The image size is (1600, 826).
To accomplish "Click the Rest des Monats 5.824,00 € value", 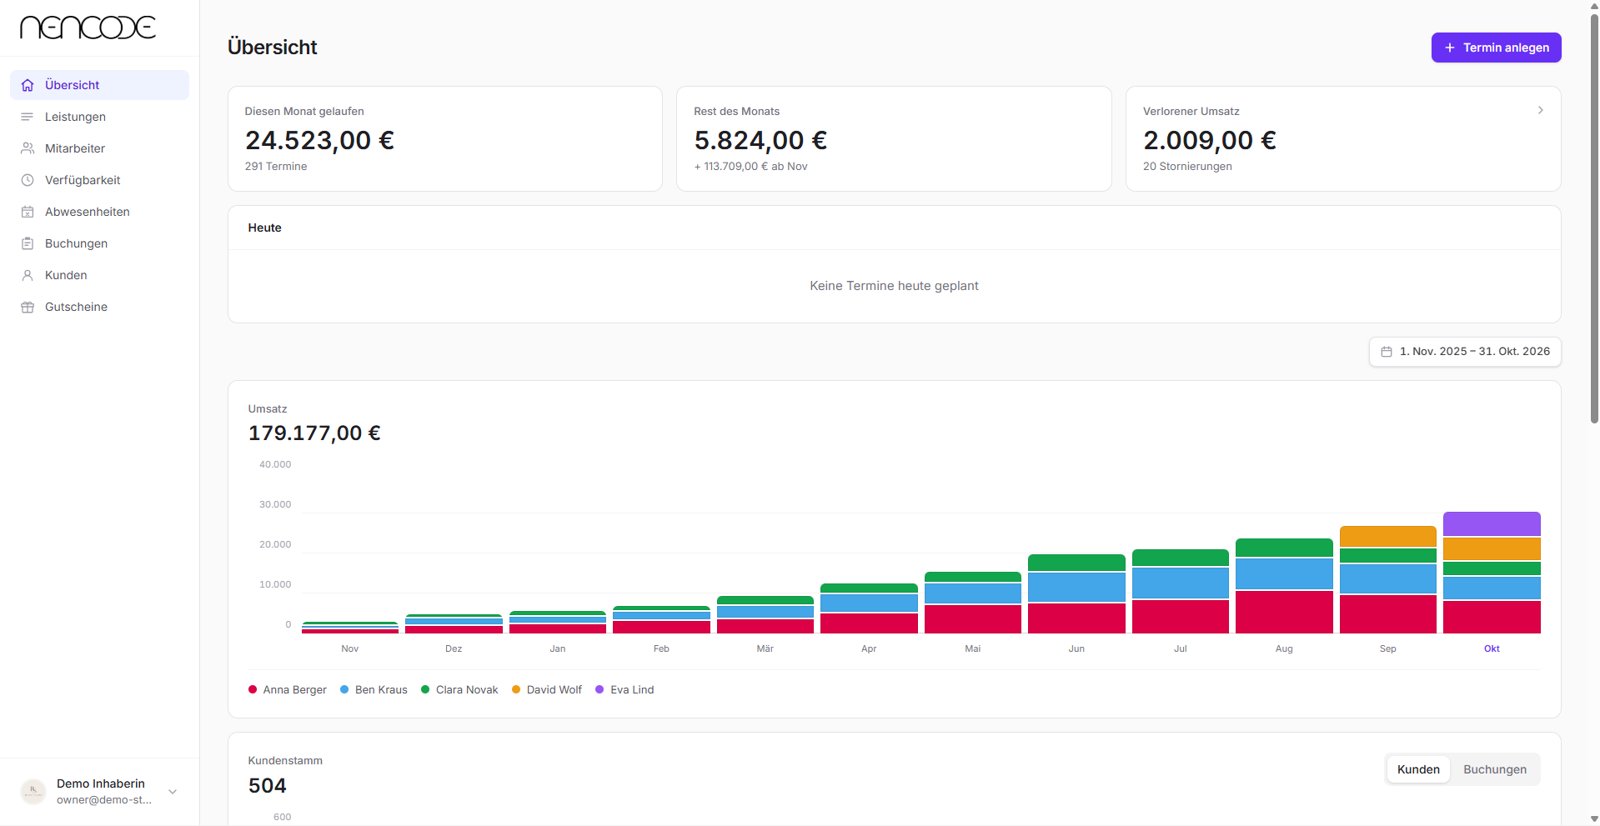I will point(761,140).
